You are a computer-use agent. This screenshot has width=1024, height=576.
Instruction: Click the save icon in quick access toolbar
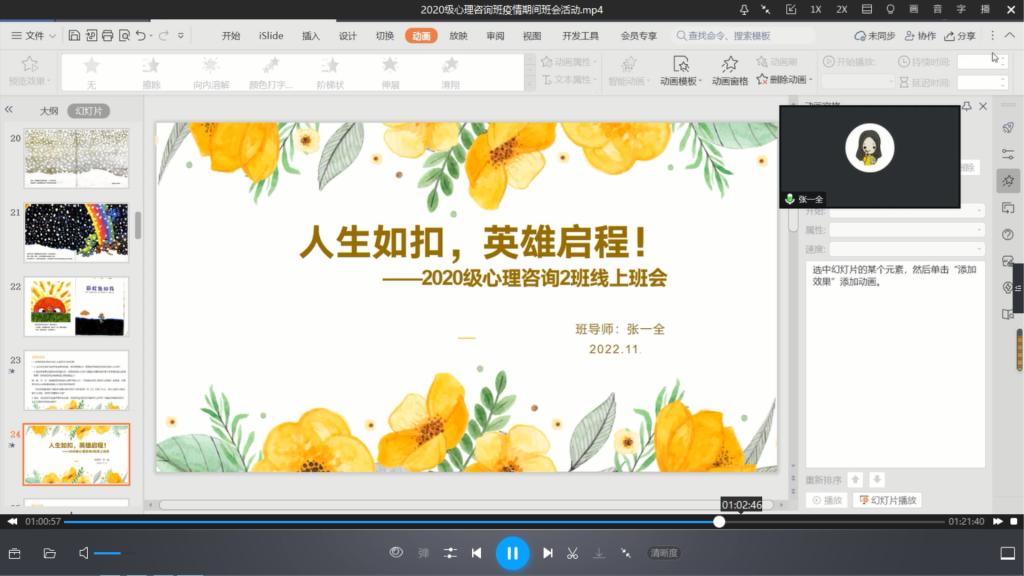click(x=75, y=35)
